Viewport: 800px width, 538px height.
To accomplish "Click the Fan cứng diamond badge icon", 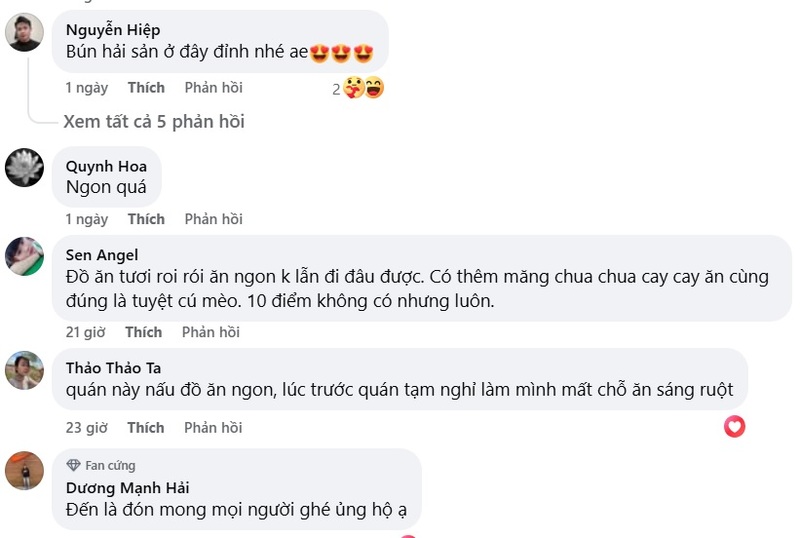I will pos(73,465).
